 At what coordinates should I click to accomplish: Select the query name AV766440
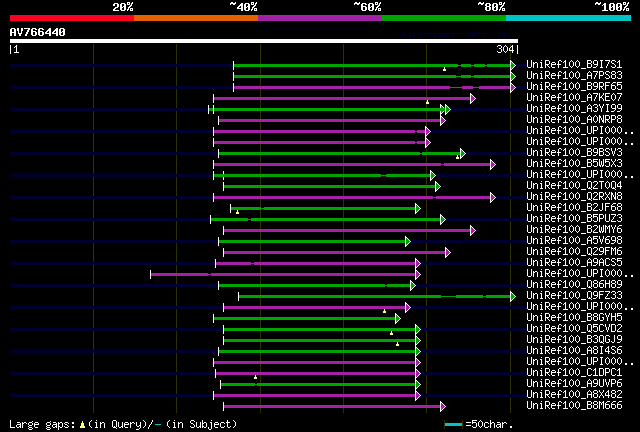click(38, 32)
